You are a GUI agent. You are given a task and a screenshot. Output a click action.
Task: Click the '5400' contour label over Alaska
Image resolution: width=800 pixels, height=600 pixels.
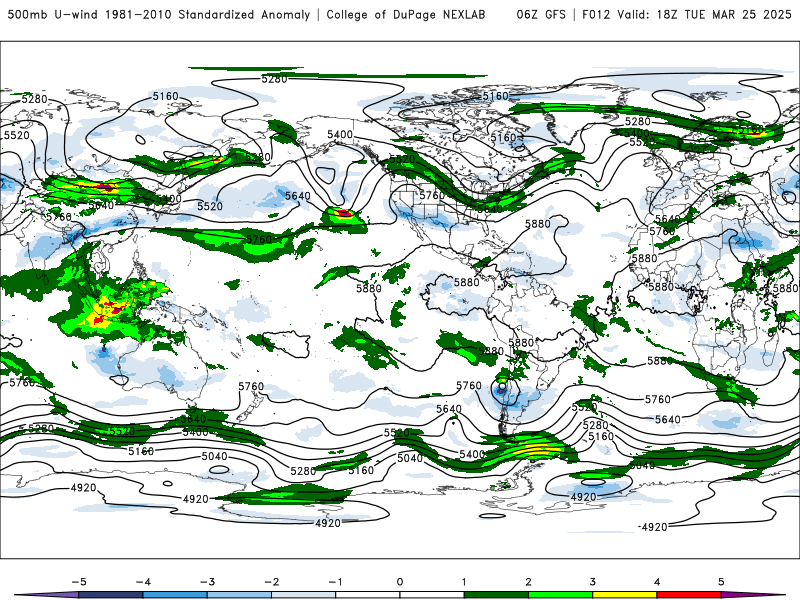click(x=340, y=134)
